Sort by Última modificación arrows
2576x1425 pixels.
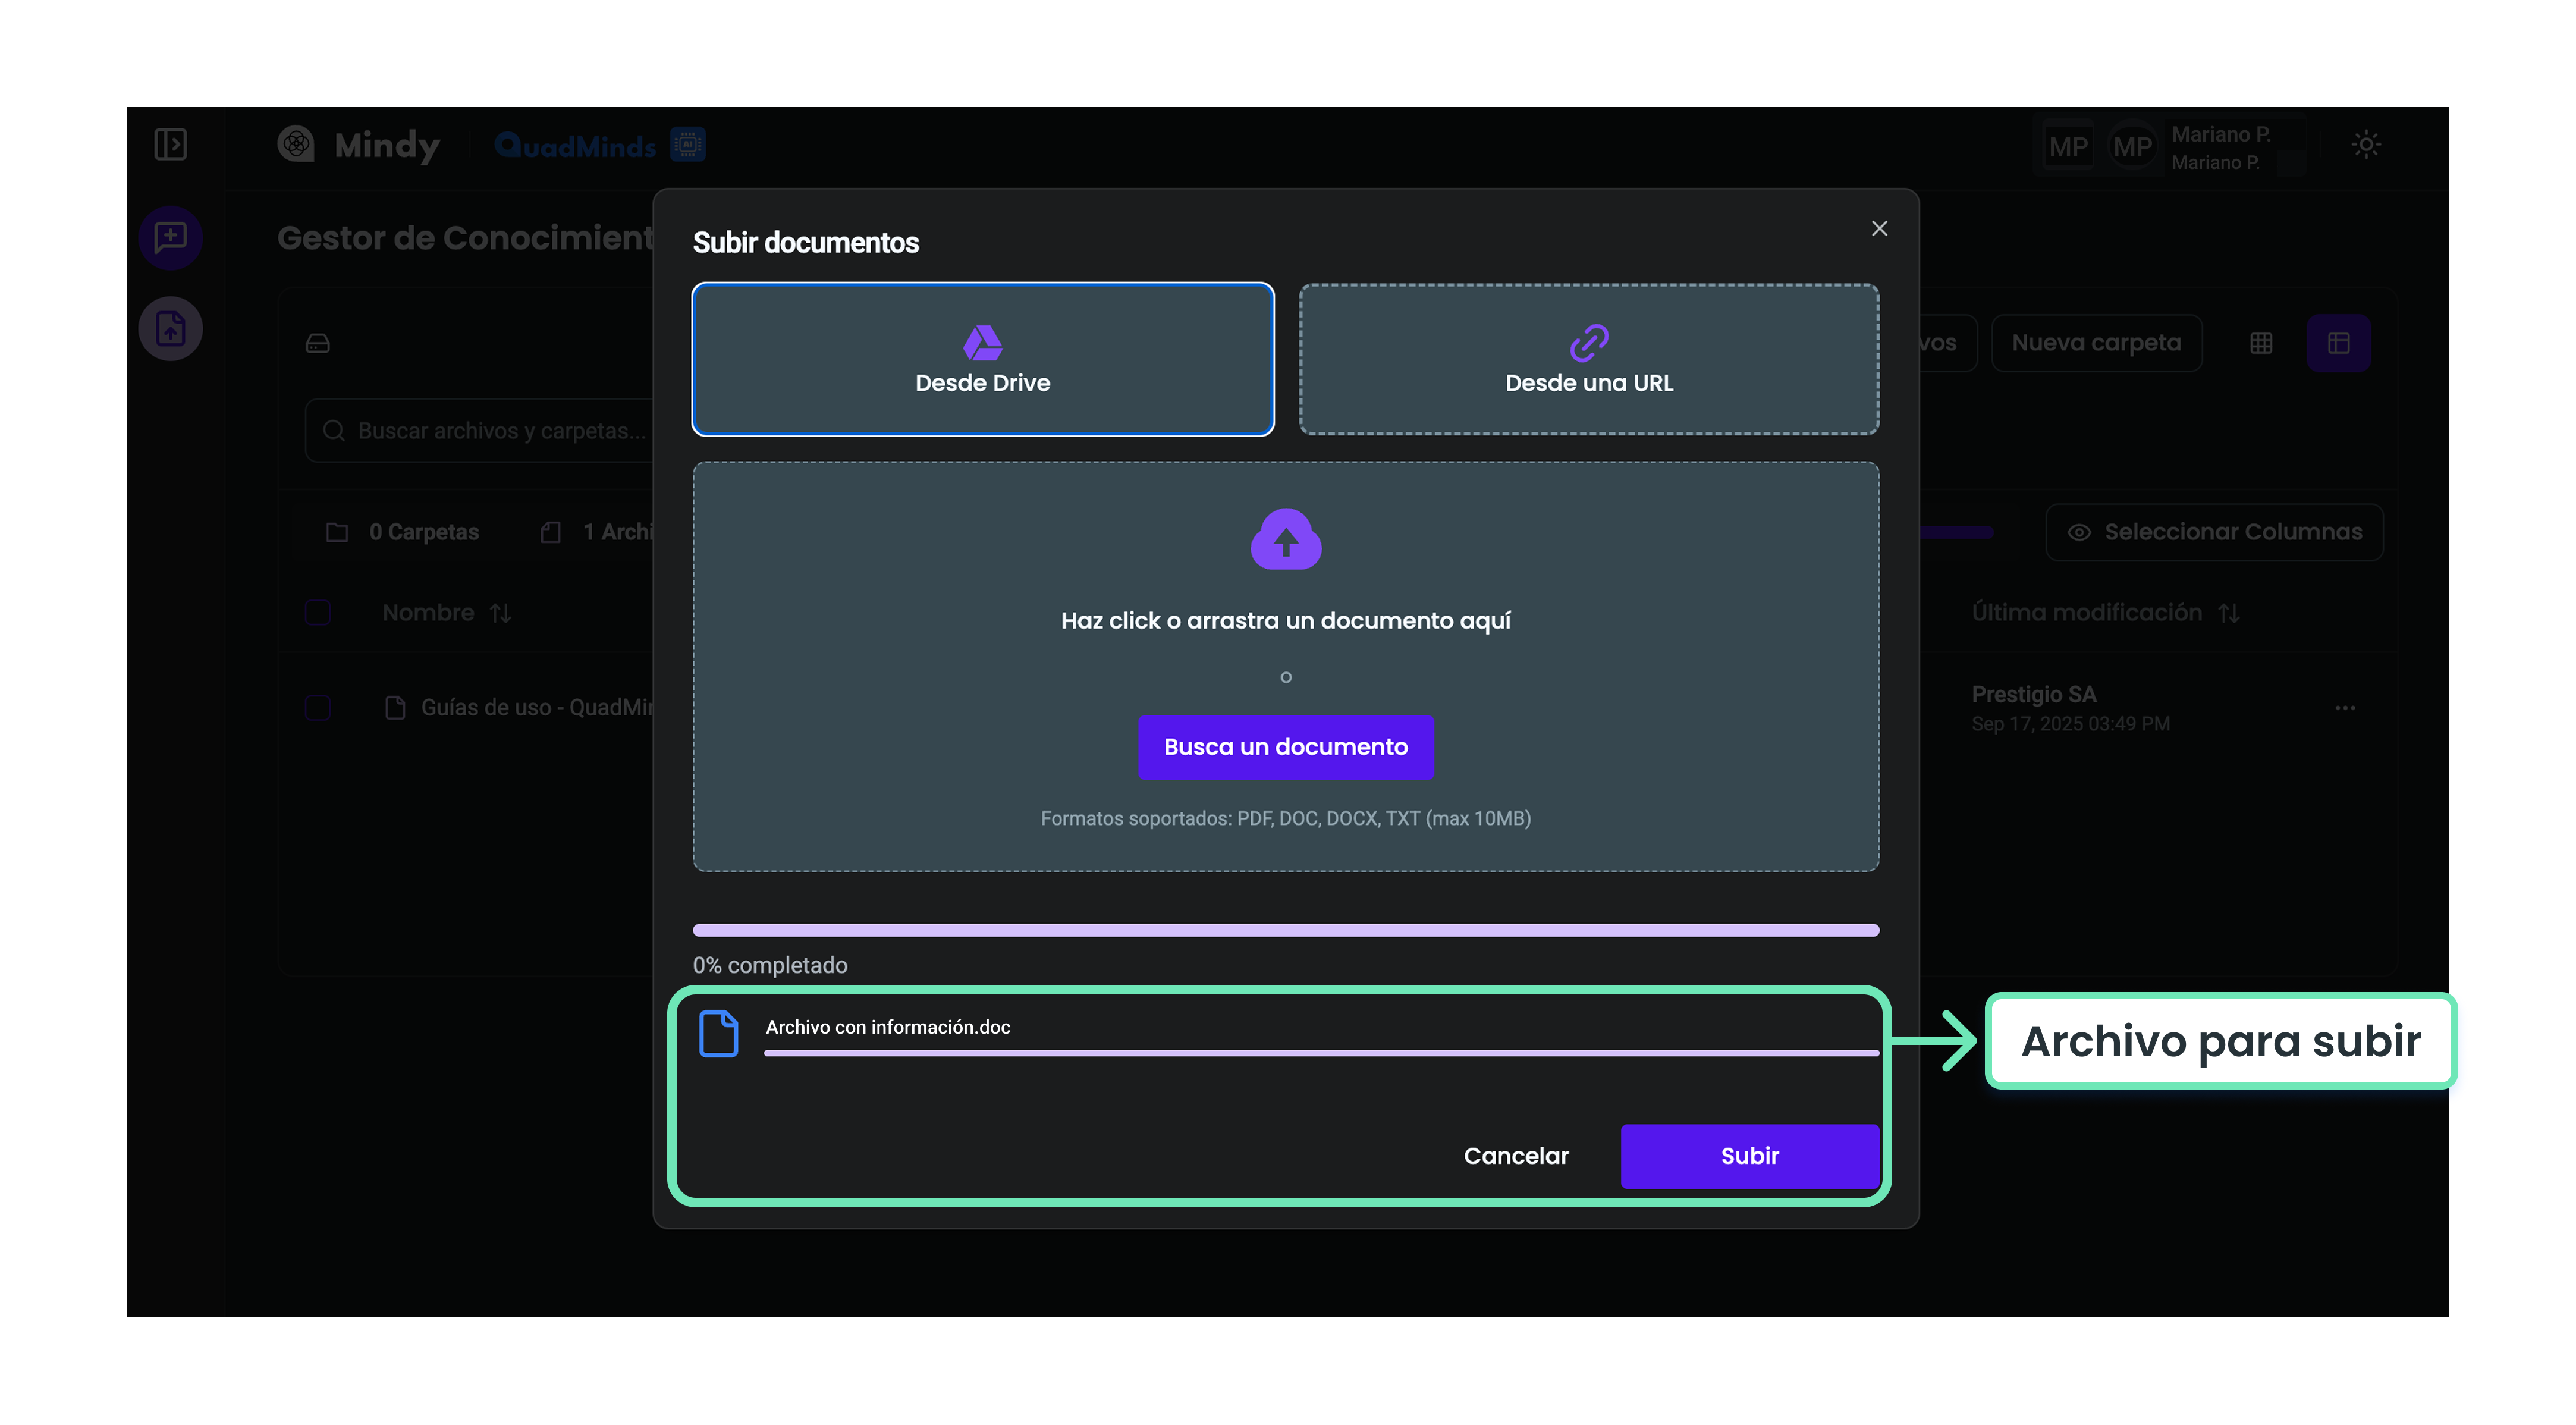pyautogui.click(x=2229, y=613)
